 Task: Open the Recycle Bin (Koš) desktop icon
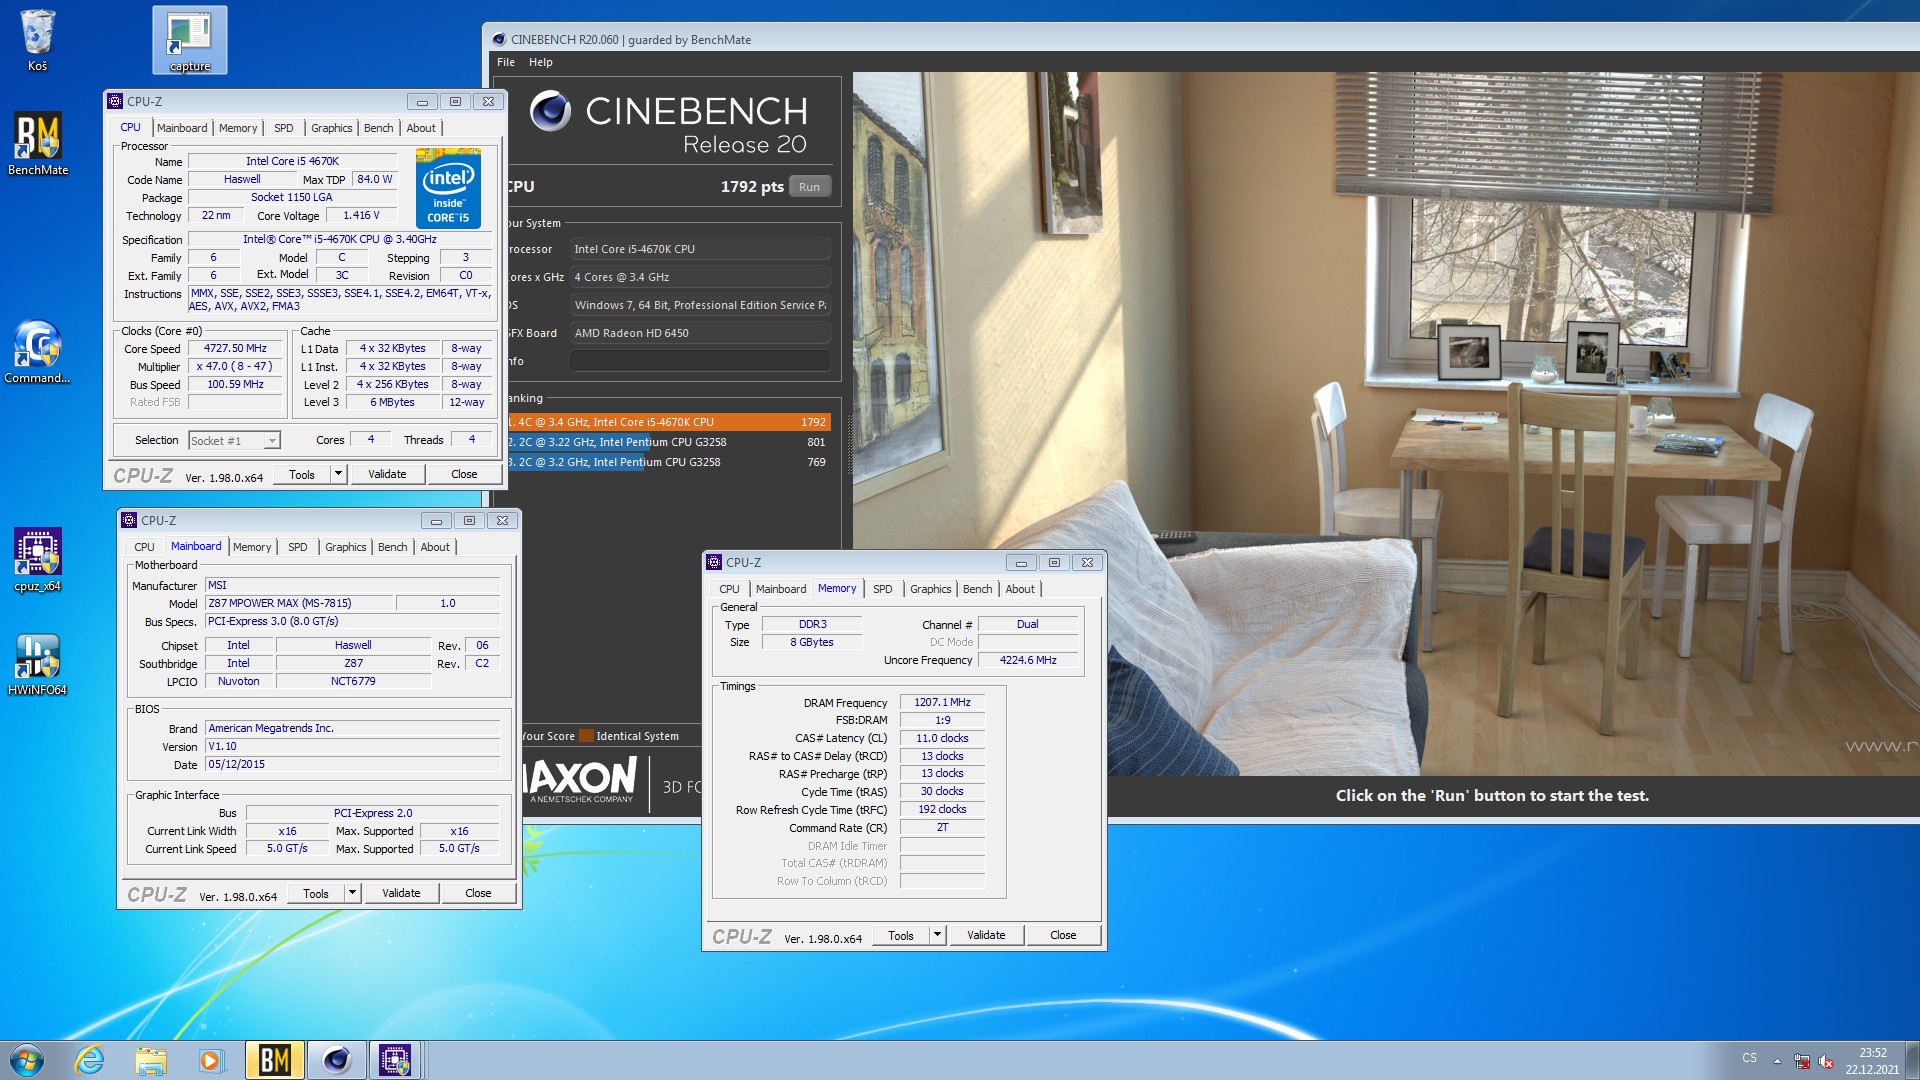pyautogui.click(x=37, y=40)
